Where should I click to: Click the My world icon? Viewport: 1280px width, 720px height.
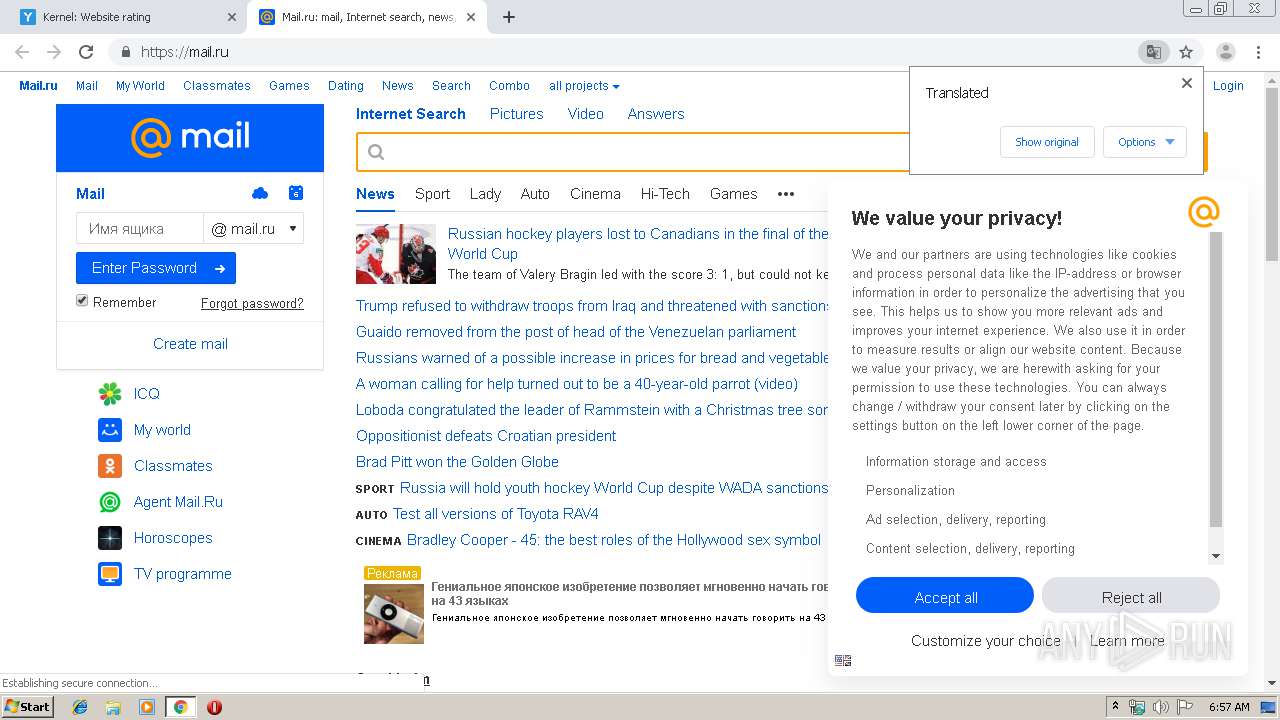click(x=110, y=430)
